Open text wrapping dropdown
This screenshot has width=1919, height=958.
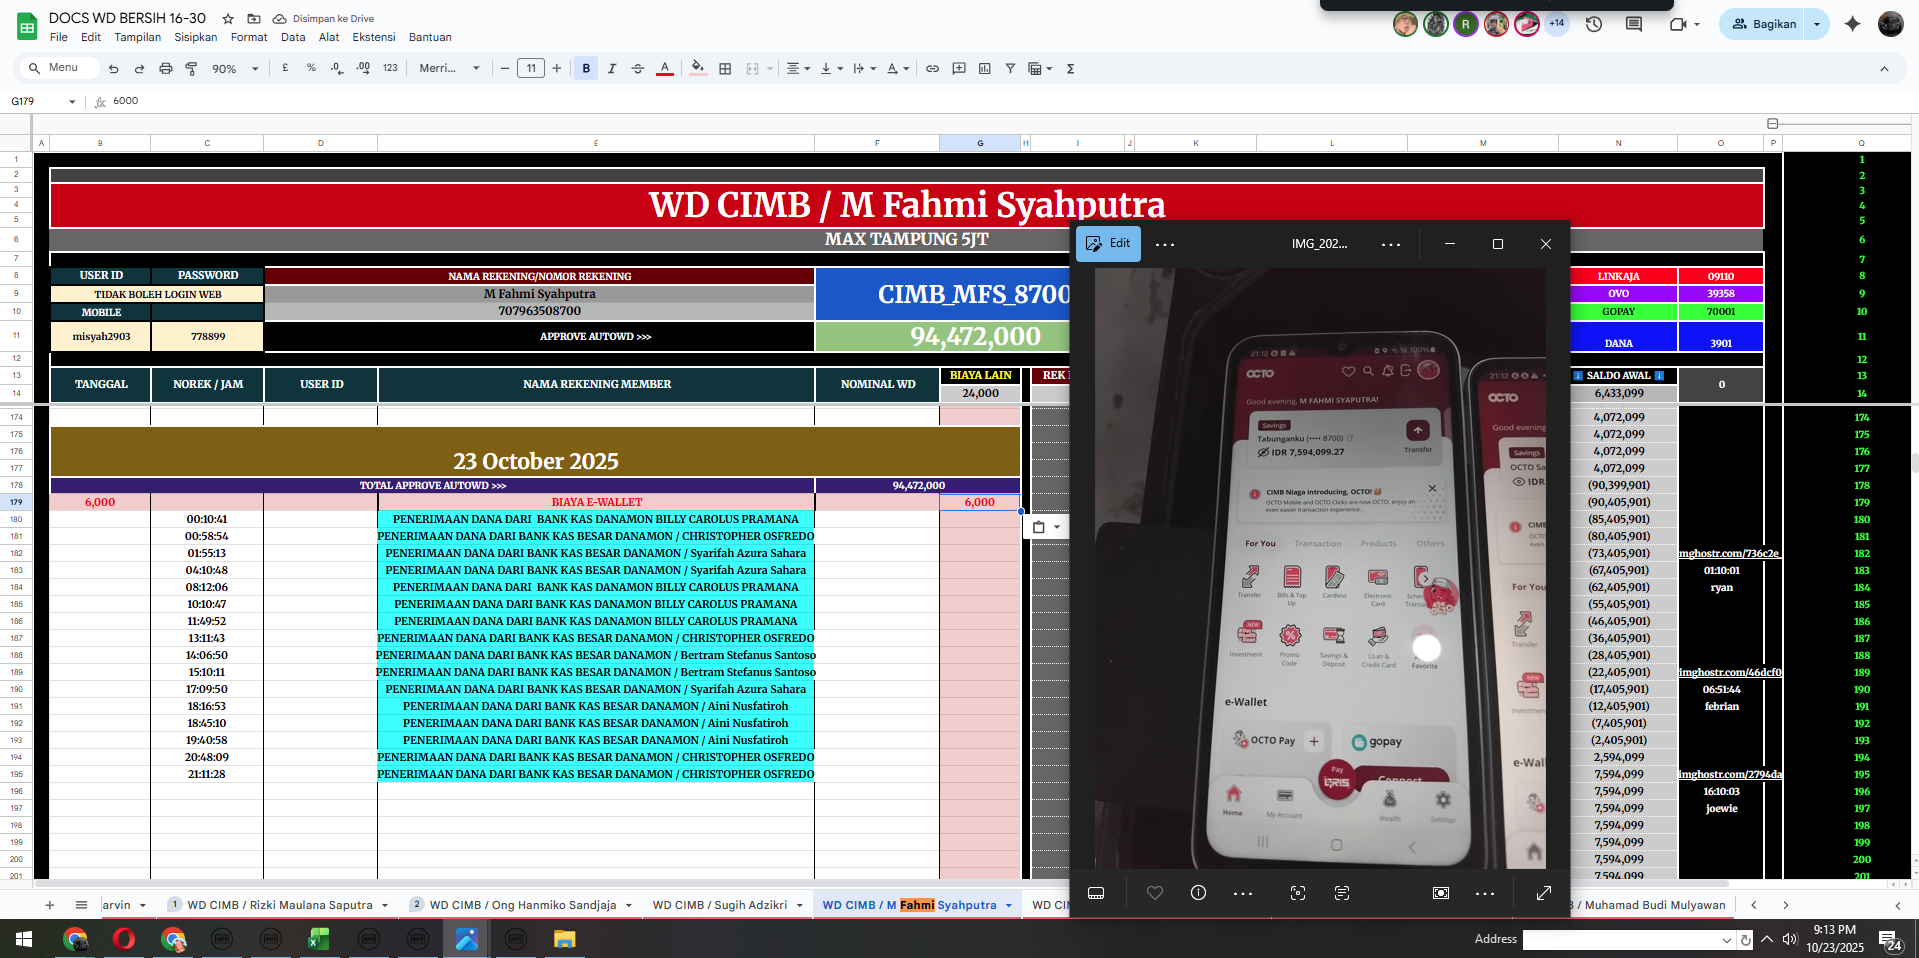click(x=864, y=68)
